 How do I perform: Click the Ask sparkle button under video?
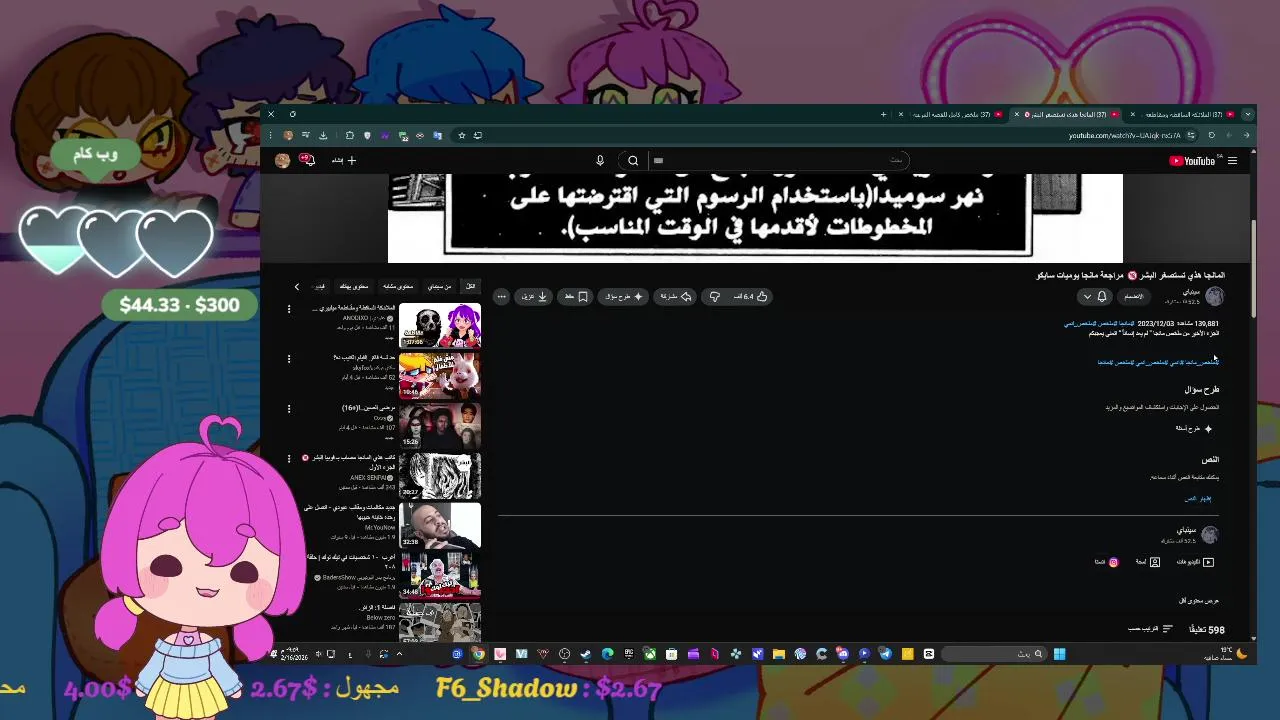coord(625,296)
